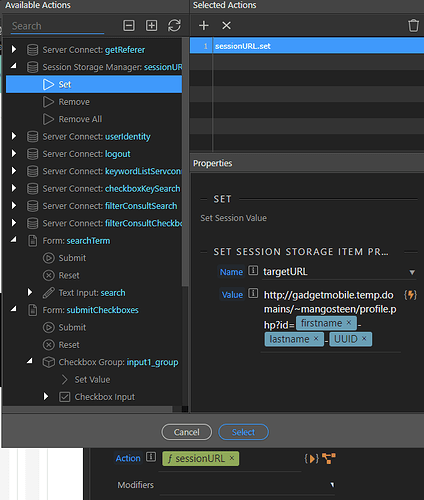The width and height of the screenshot is (424, 500).
Task: Click the Checkbox Input item in tree
Action: pyautogui.click(x=104, y=397)
